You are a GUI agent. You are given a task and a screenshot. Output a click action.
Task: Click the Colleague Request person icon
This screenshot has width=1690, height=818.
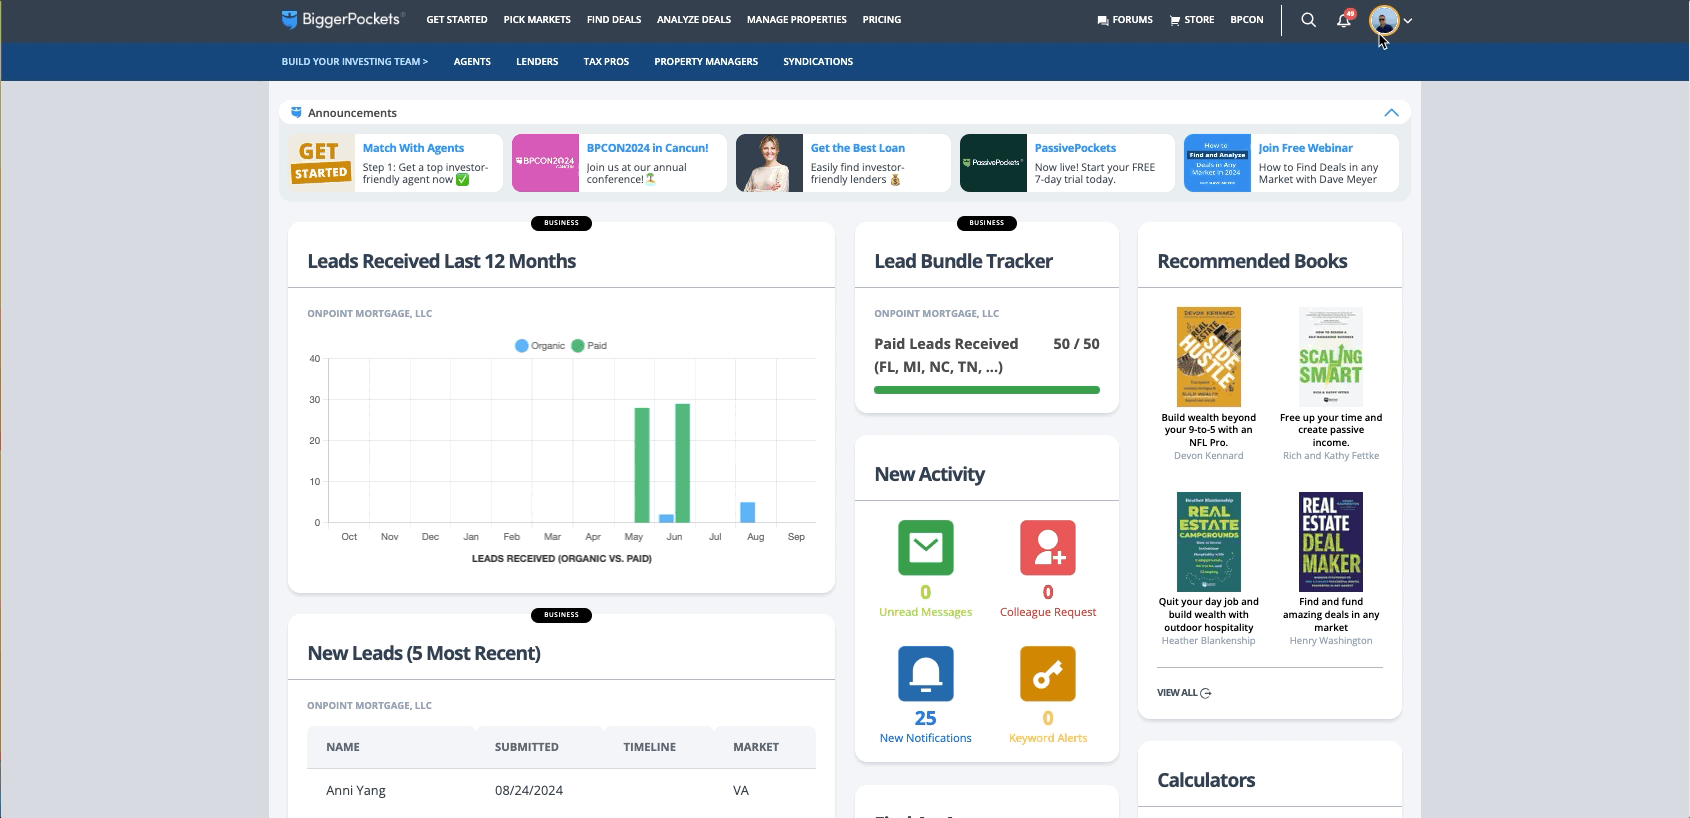coord(1047,548)
